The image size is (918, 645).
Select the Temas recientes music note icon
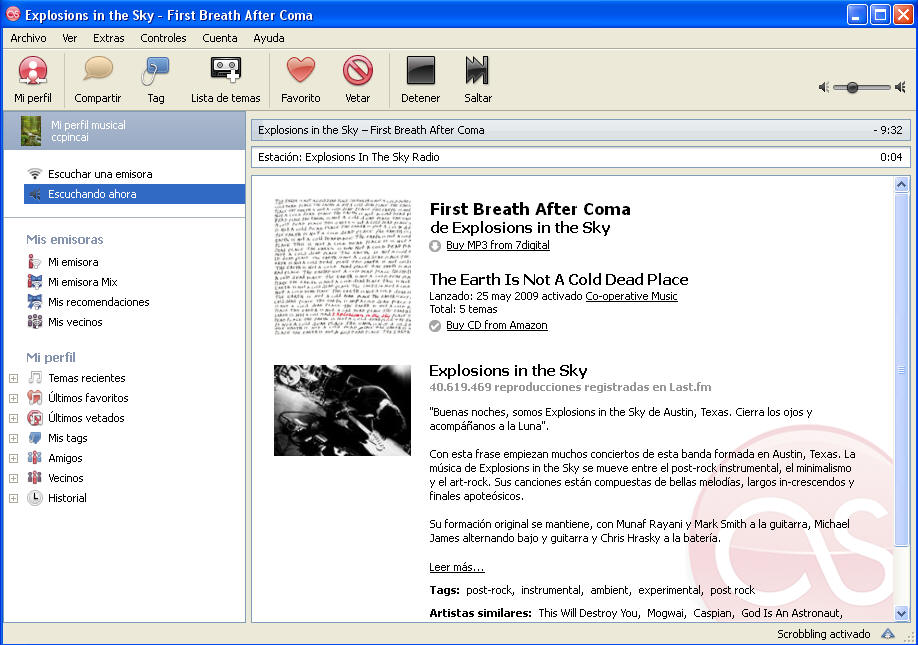[x=35, y=378]
